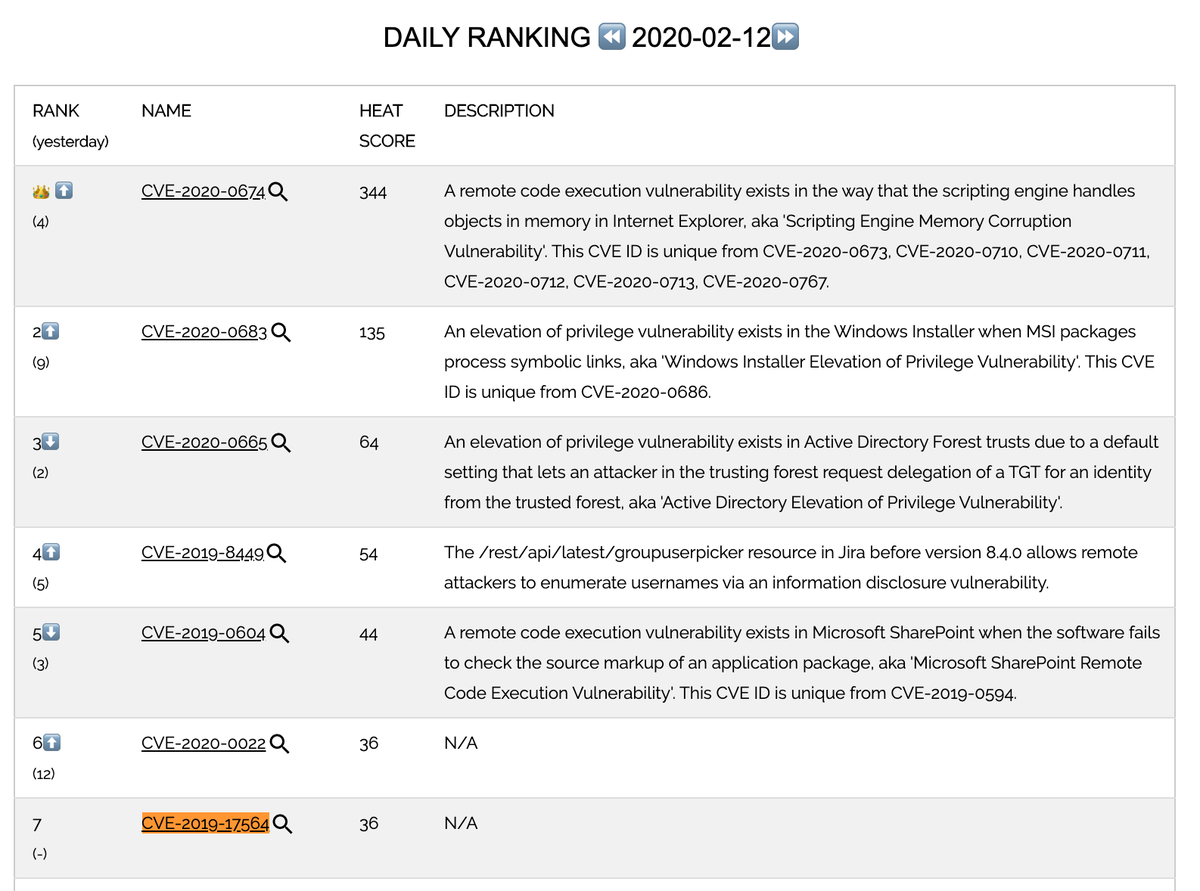Click the up arrow on rank 4
1200x891 pixels.
click(52, 552)
